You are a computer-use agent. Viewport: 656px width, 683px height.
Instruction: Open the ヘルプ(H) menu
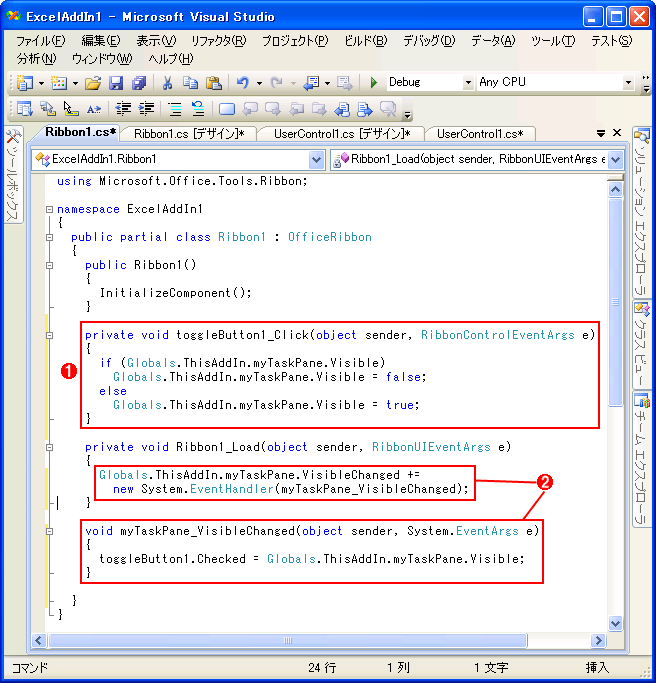click(x=171, y=59)
